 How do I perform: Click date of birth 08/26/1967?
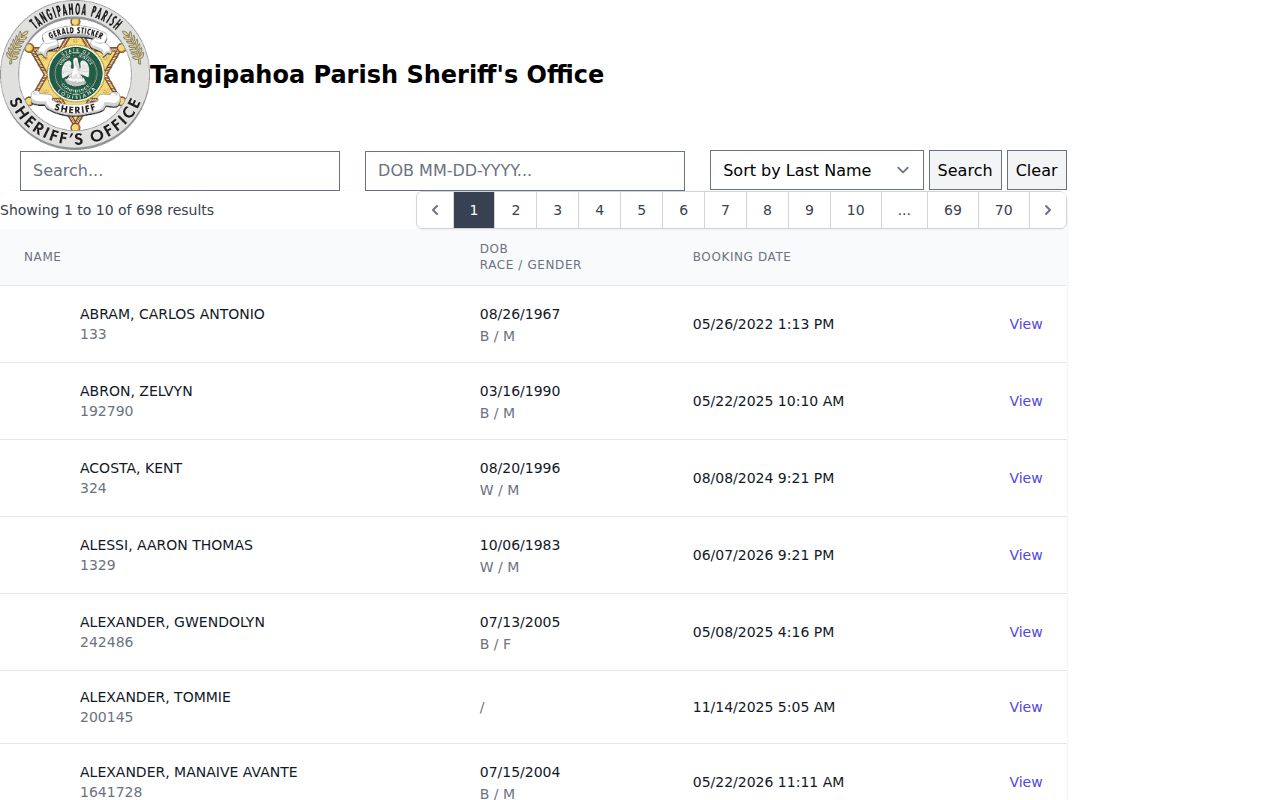(x=520, y=314)
